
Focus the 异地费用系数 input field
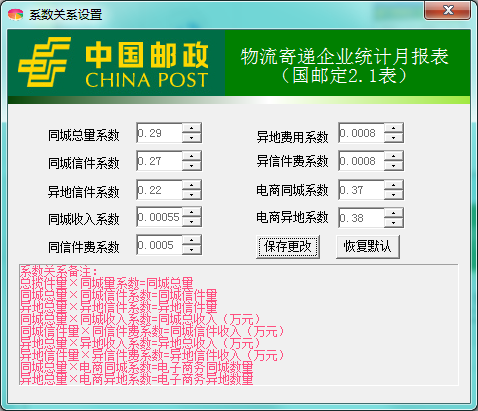(361, 133)
